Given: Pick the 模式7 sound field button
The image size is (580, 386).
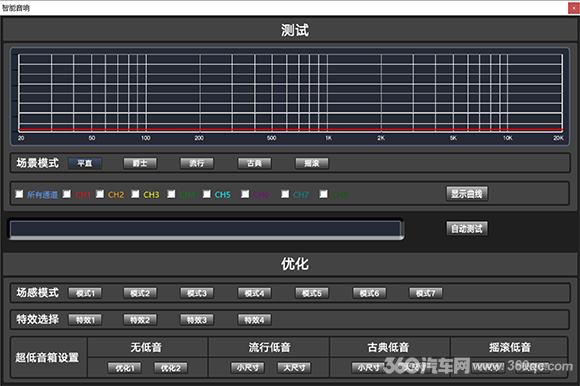Looking at the screenshot, I should 426,293.
